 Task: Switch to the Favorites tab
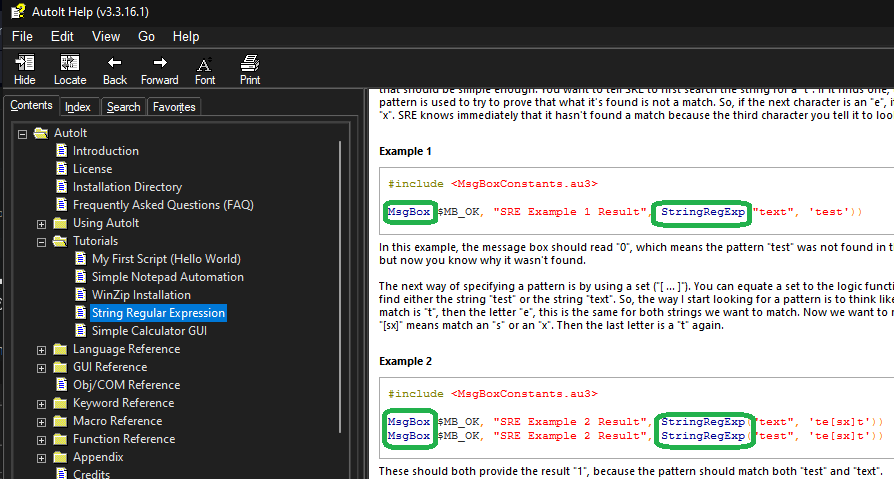(174, 107)
